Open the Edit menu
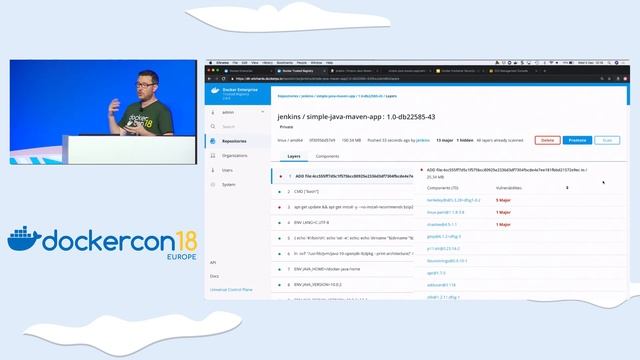640x360 pixels. click(244, 63)
